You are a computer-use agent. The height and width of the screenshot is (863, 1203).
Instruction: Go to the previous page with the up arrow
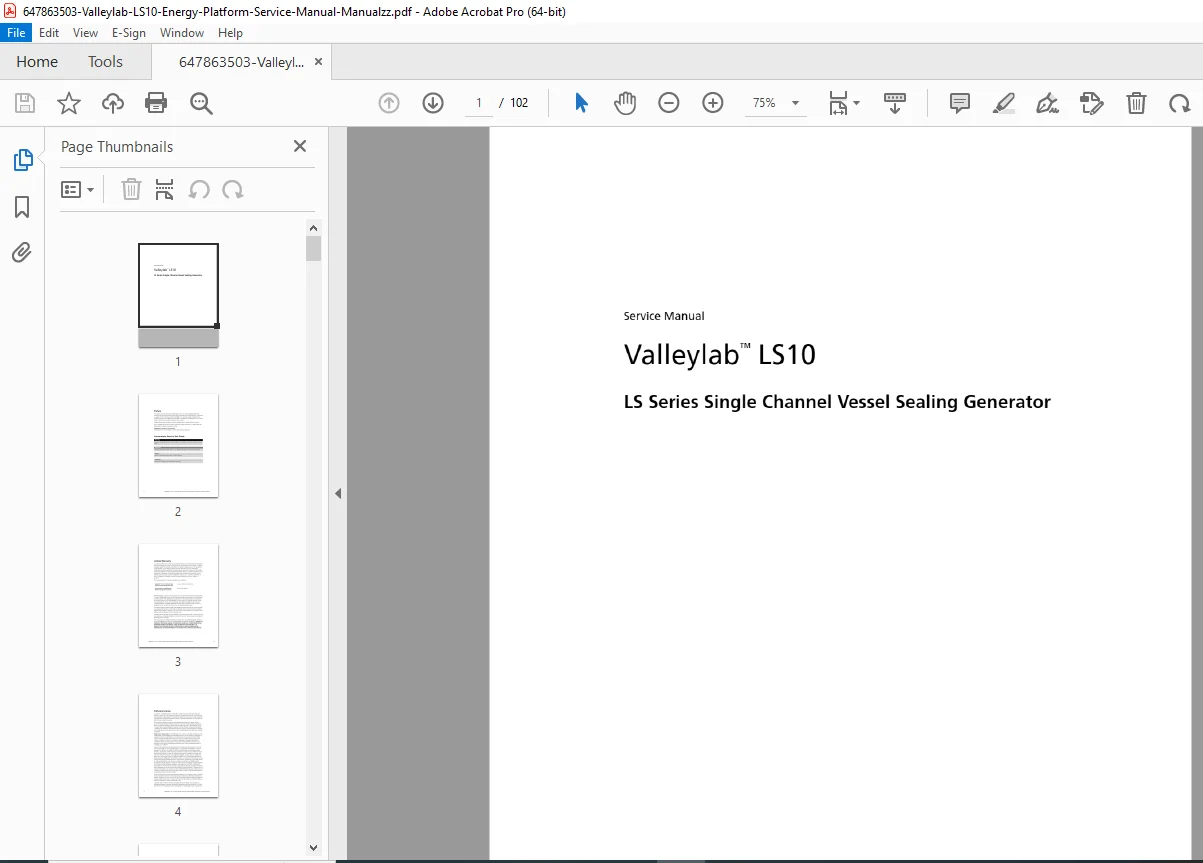pos(389,103)
